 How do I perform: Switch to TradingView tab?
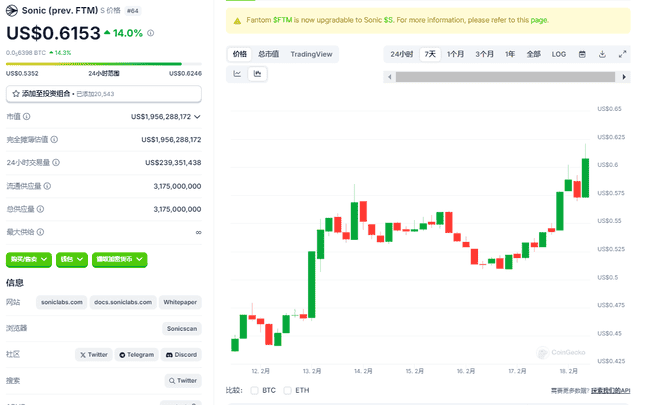[313, 54]
